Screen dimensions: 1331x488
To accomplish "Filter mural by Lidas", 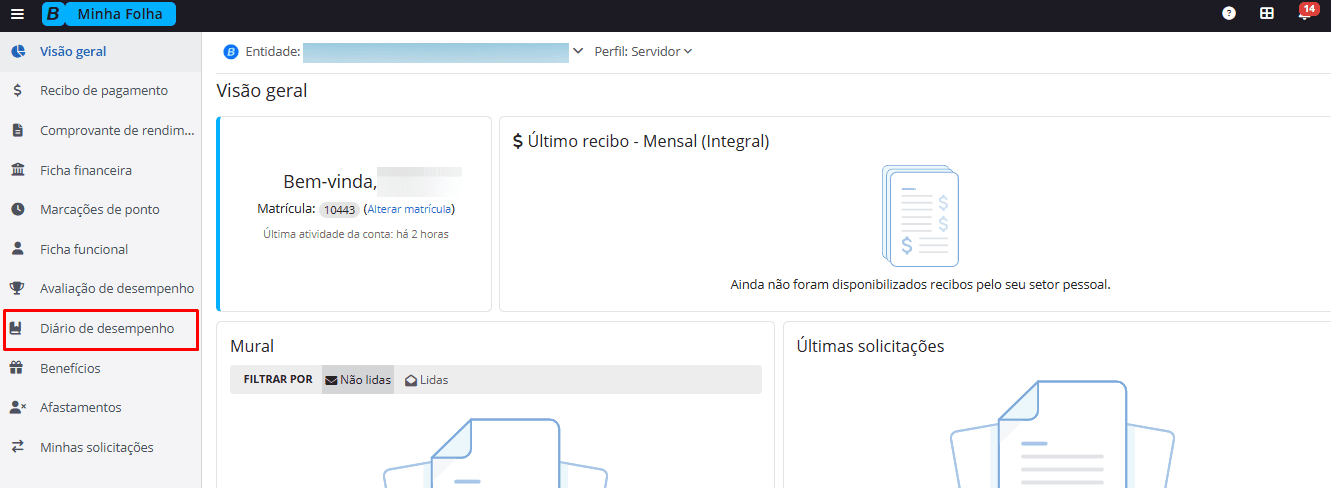I will coord(427,380).
